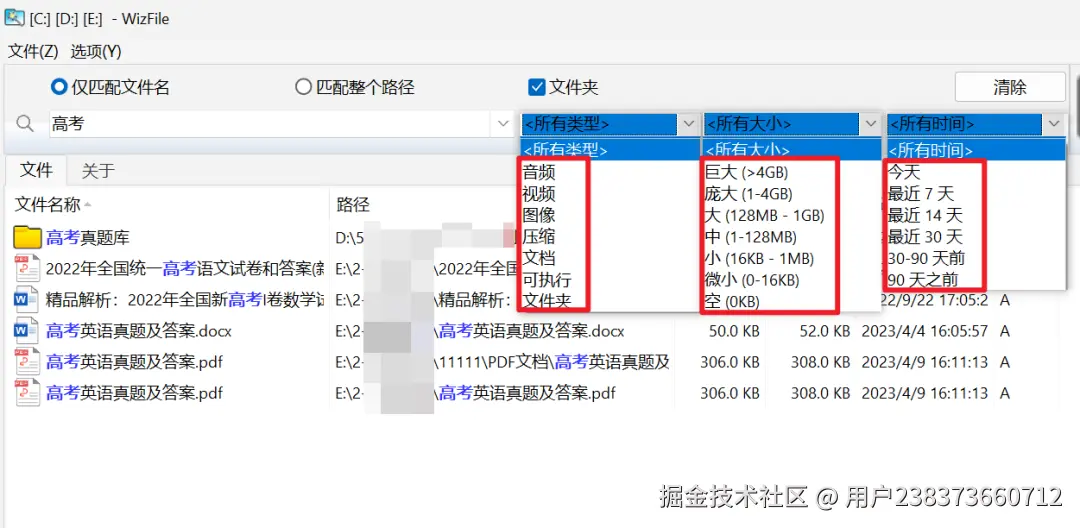Click size 50.0 KB of docx row

pos(734,331)
